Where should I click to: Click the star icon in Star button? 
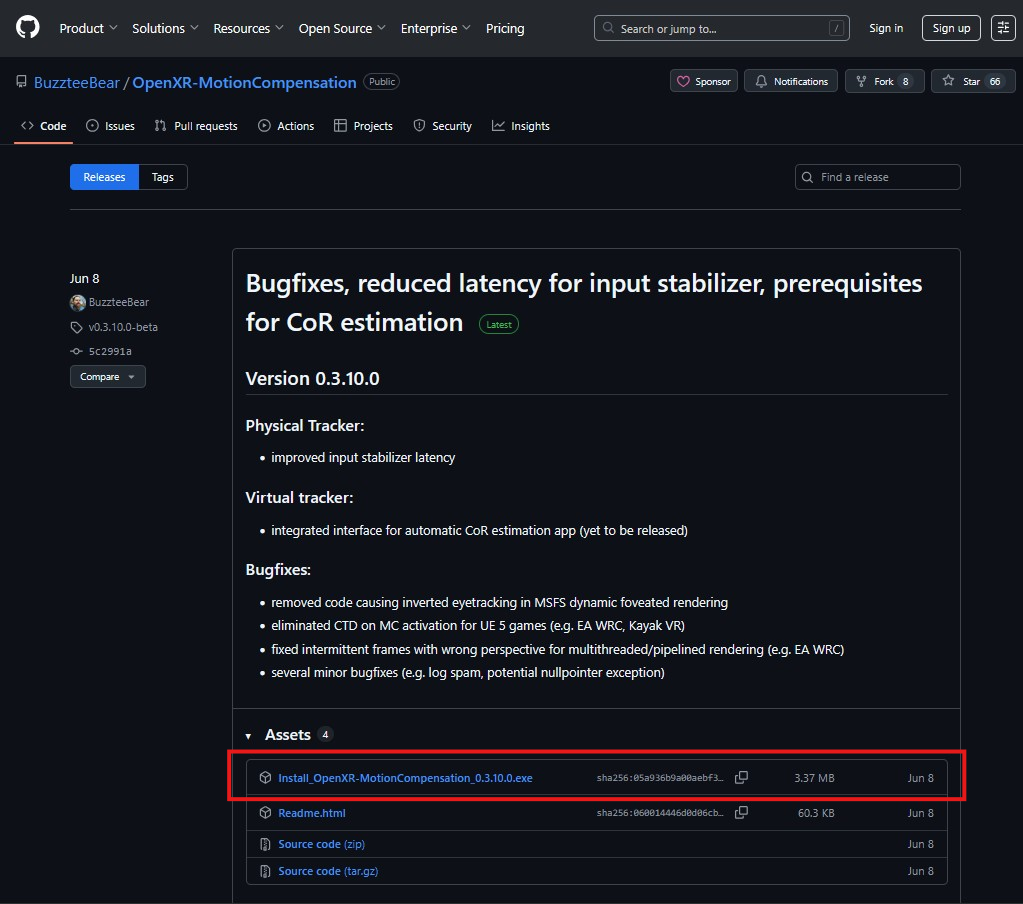point(948,80)
